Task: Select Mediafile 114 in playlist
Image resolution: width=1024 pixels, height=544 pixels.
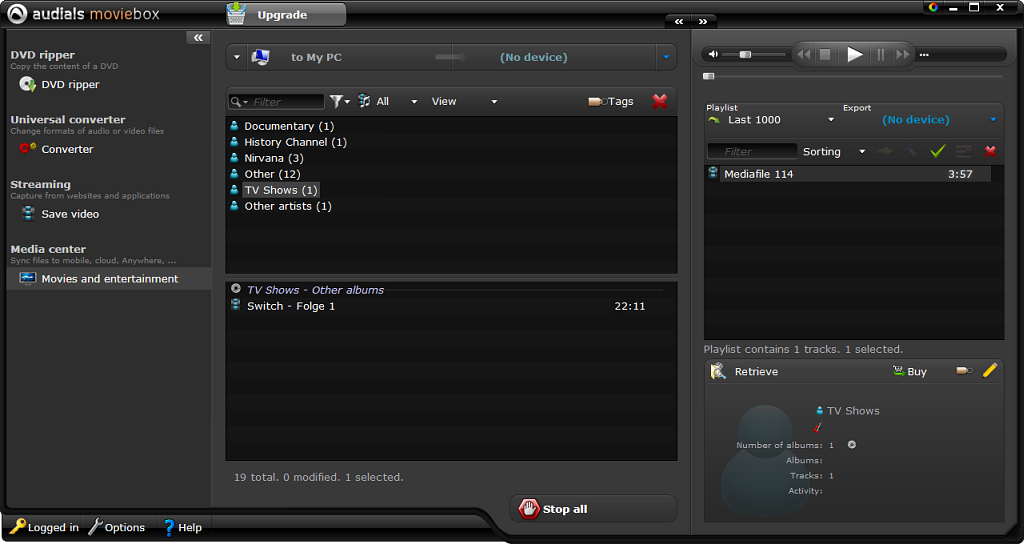Action: pyautogui.click(x=849, y=174)
